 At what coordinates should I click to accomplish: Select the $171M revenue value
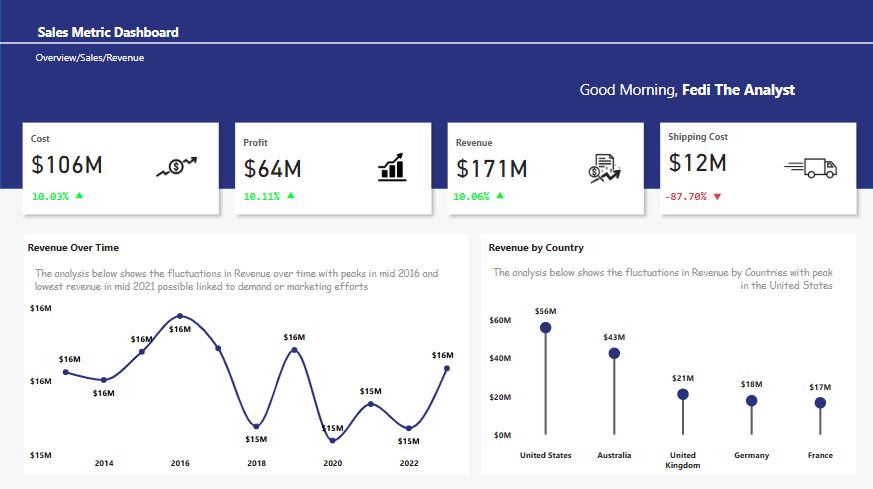pyautogui.click(x=491, y=169)
